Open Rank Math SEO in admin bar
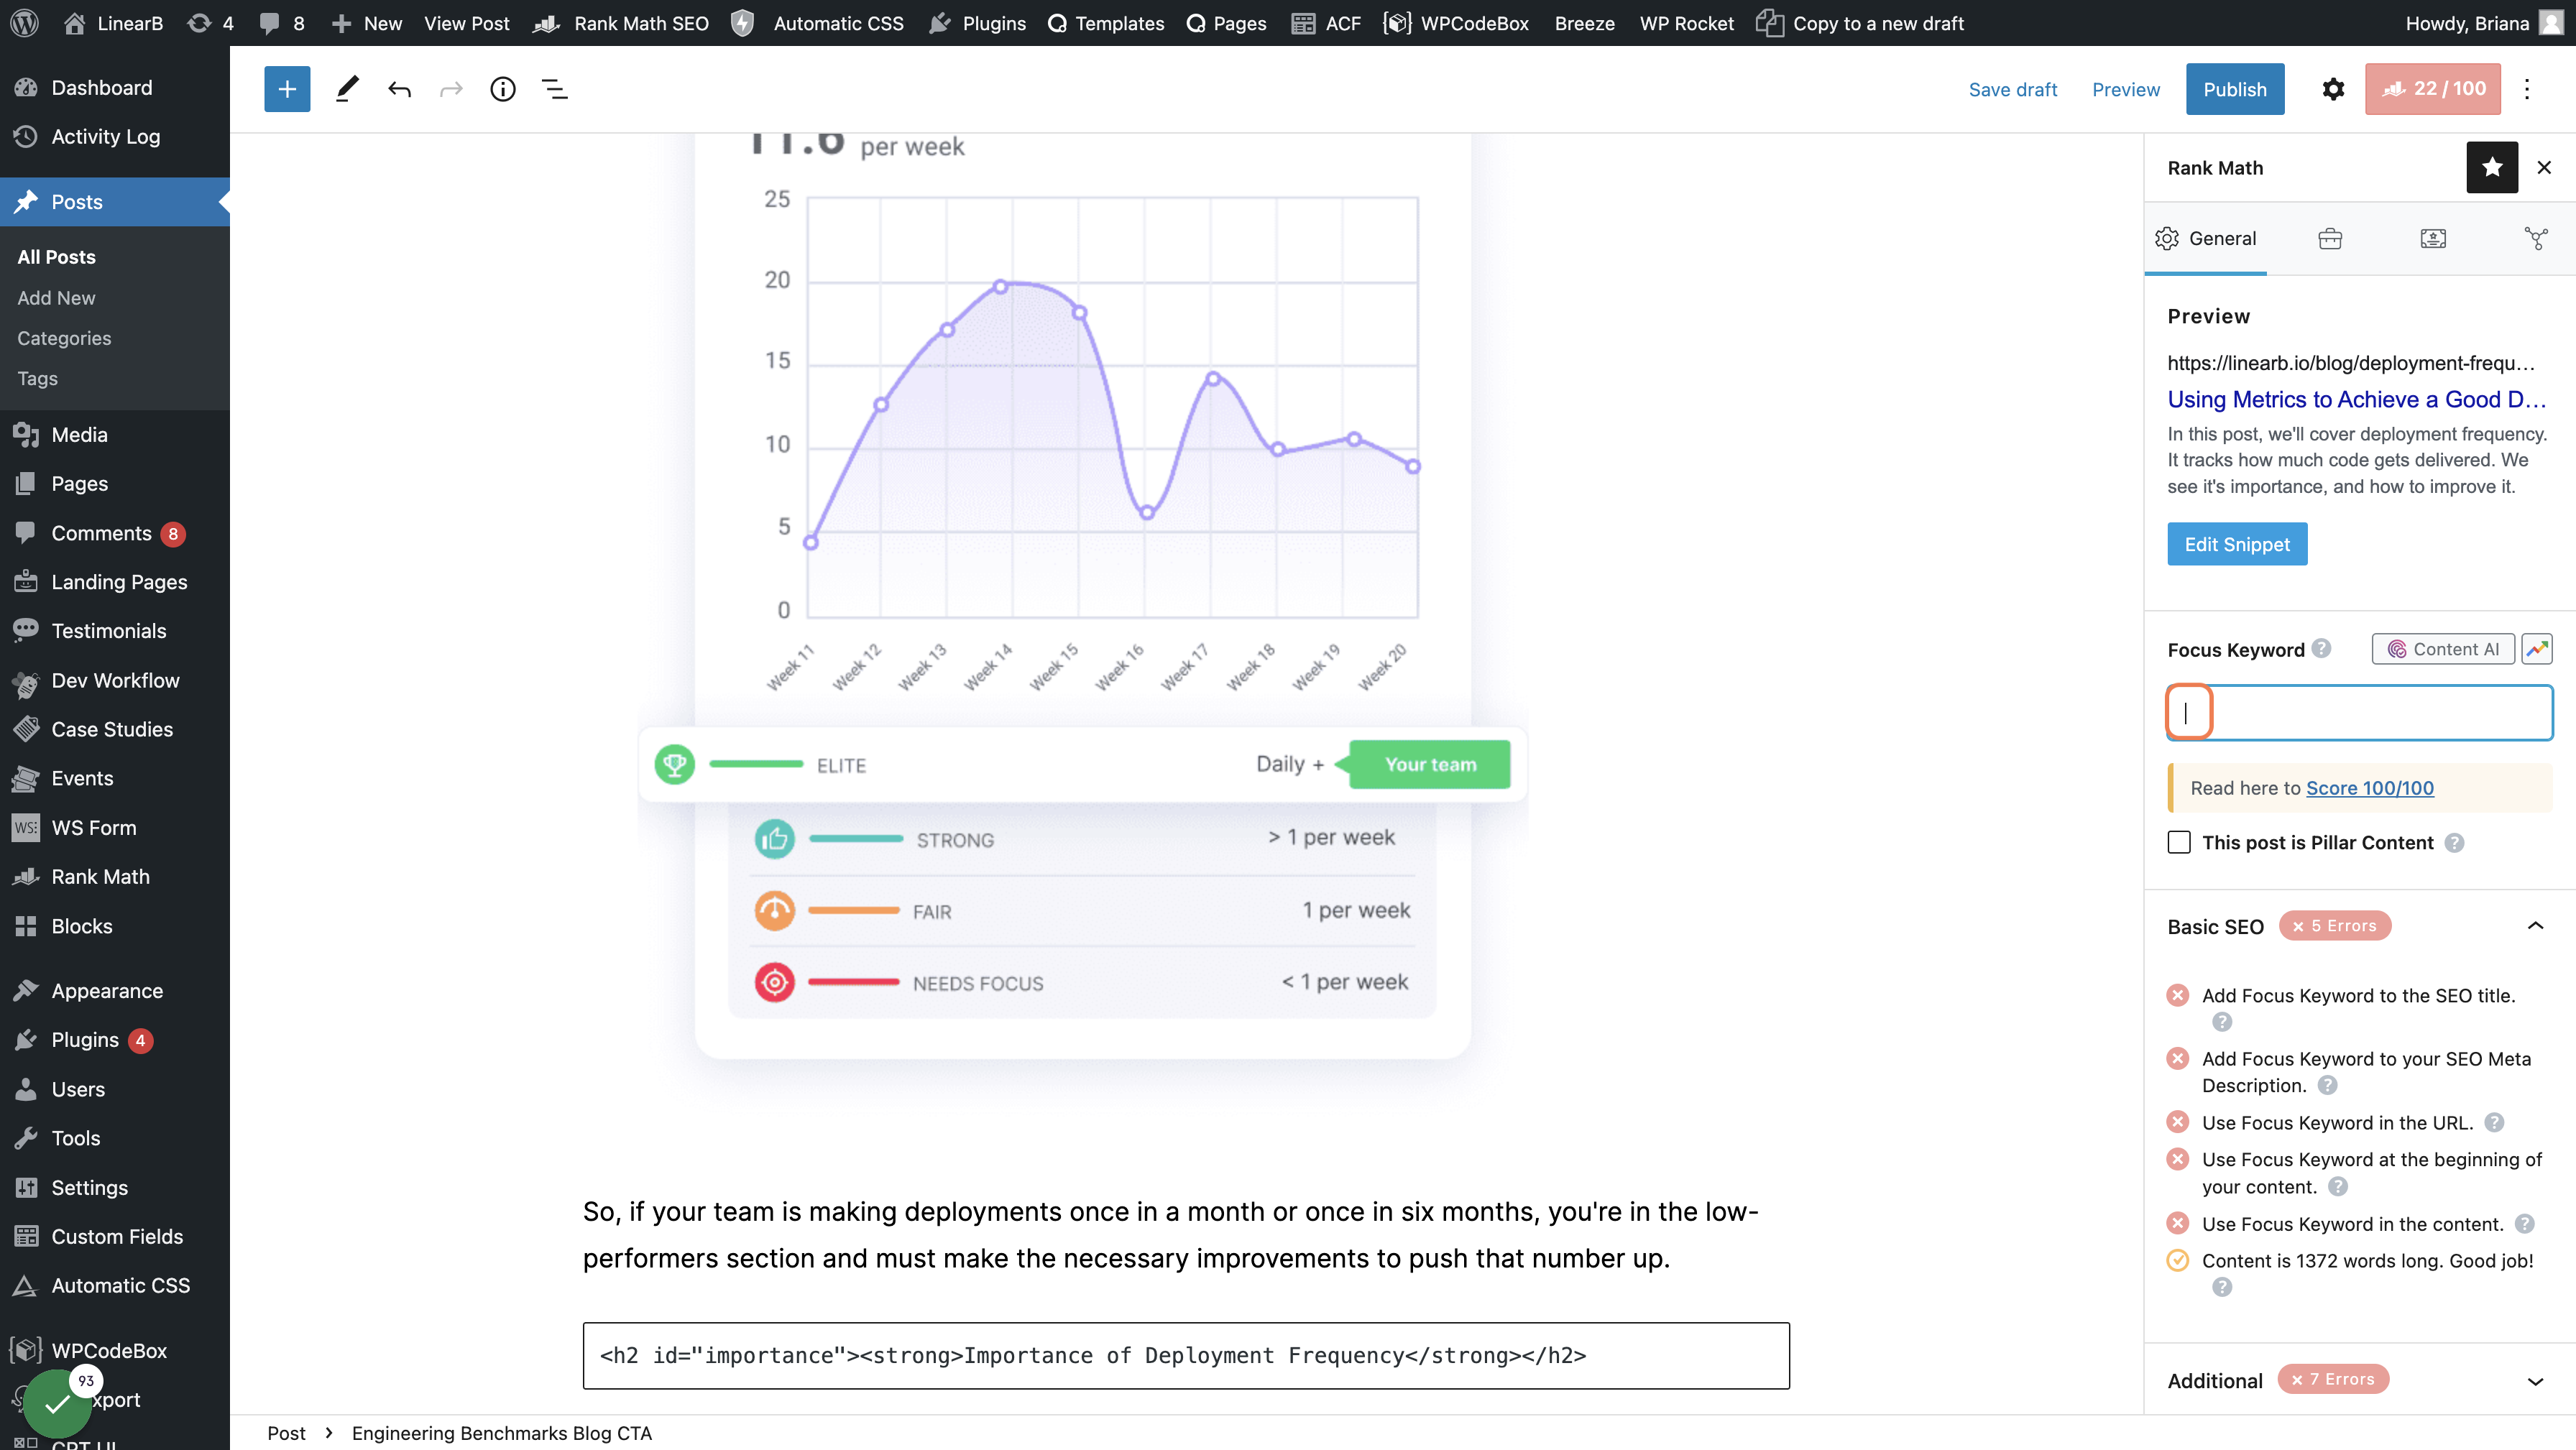Viewport: 2576px width, 1450px height. [x=621, y=22]
